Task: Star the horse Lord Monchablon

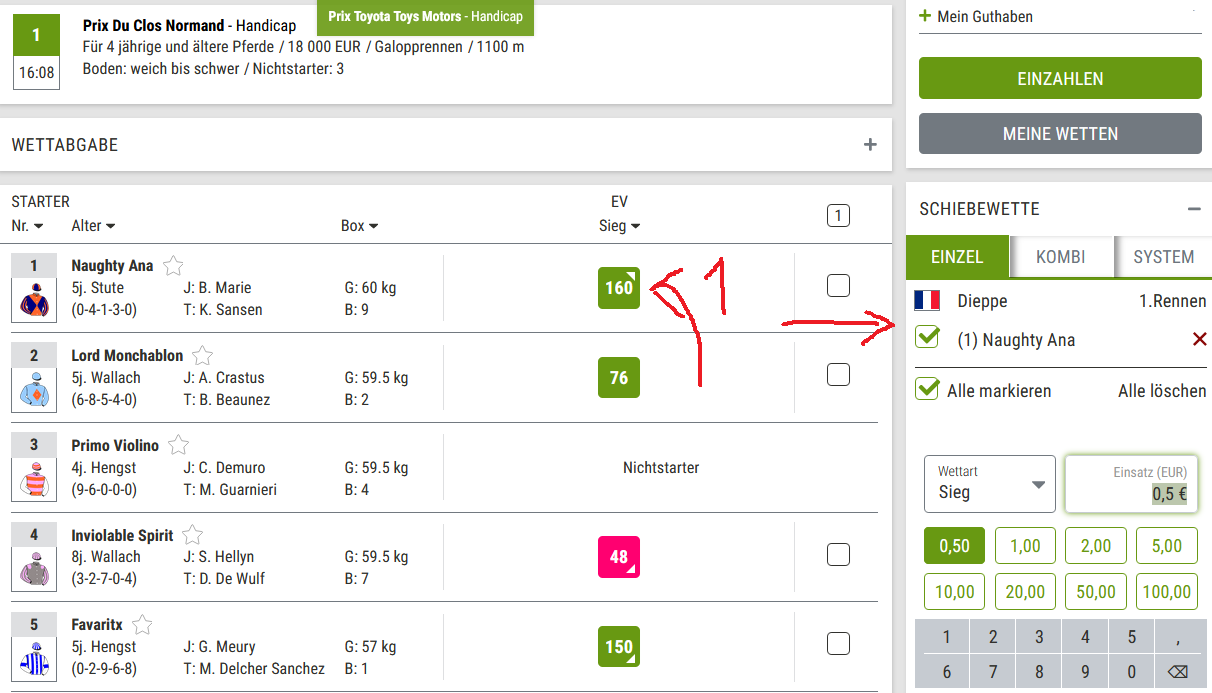Action: [203, 356]
